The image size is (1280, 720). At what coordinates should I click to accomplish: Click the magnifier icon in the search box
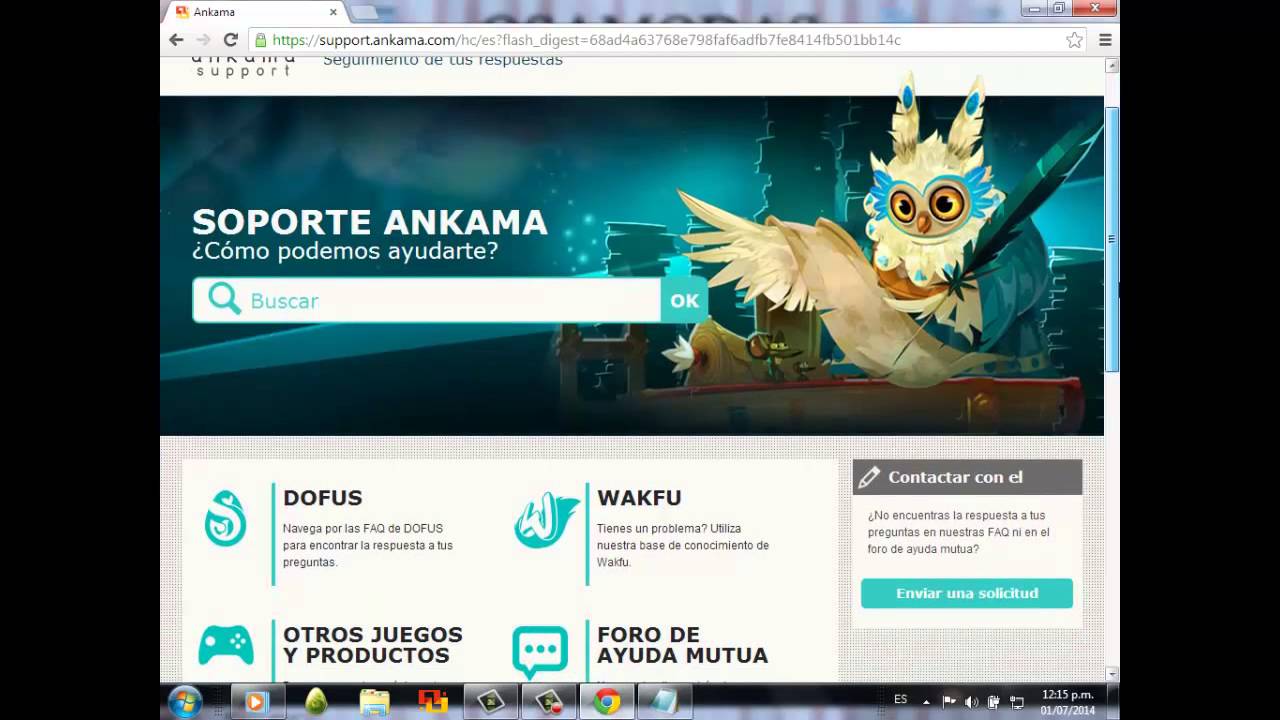click(x=224, y=299)
